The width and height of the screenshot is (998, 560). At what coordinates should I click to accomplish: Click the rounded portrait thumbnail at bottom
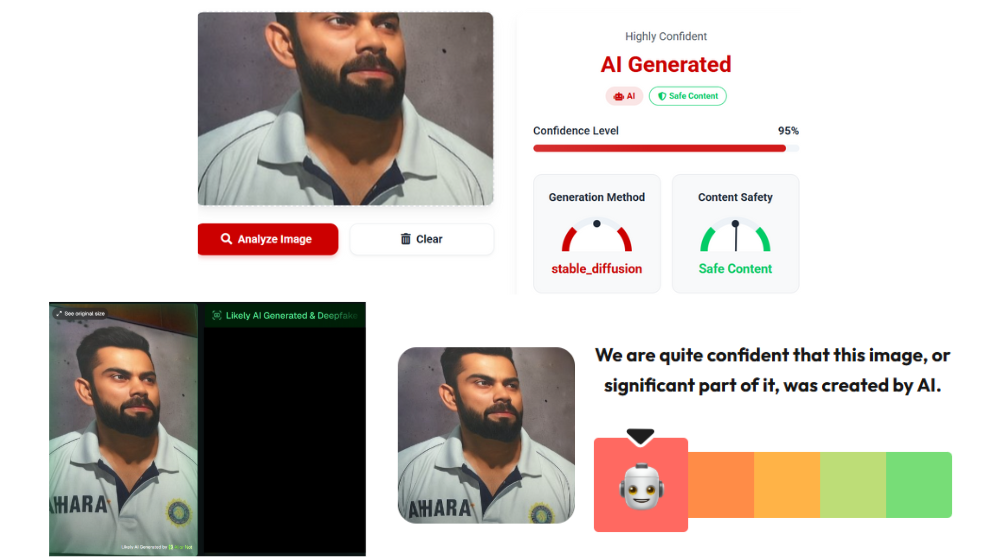(486, 435)
